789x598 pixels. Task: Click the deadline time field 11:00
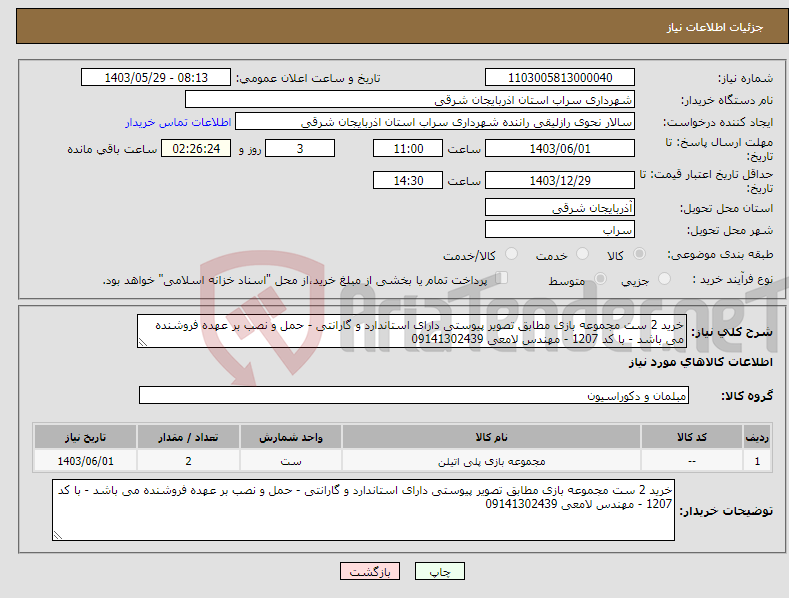(x=408, y=148)
